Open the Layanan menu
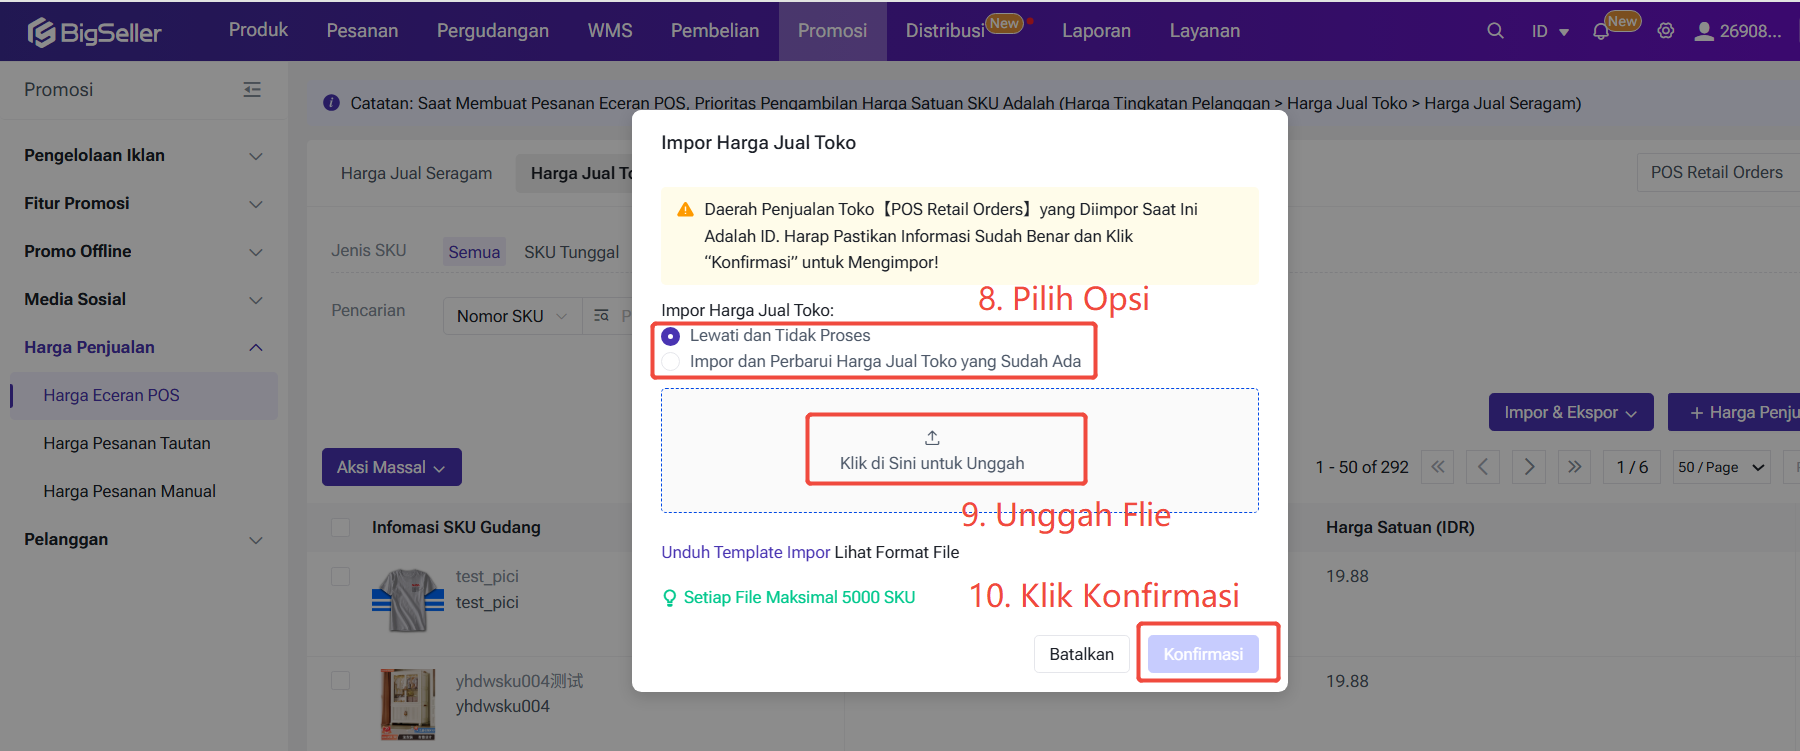 [x=1205, y=31]
